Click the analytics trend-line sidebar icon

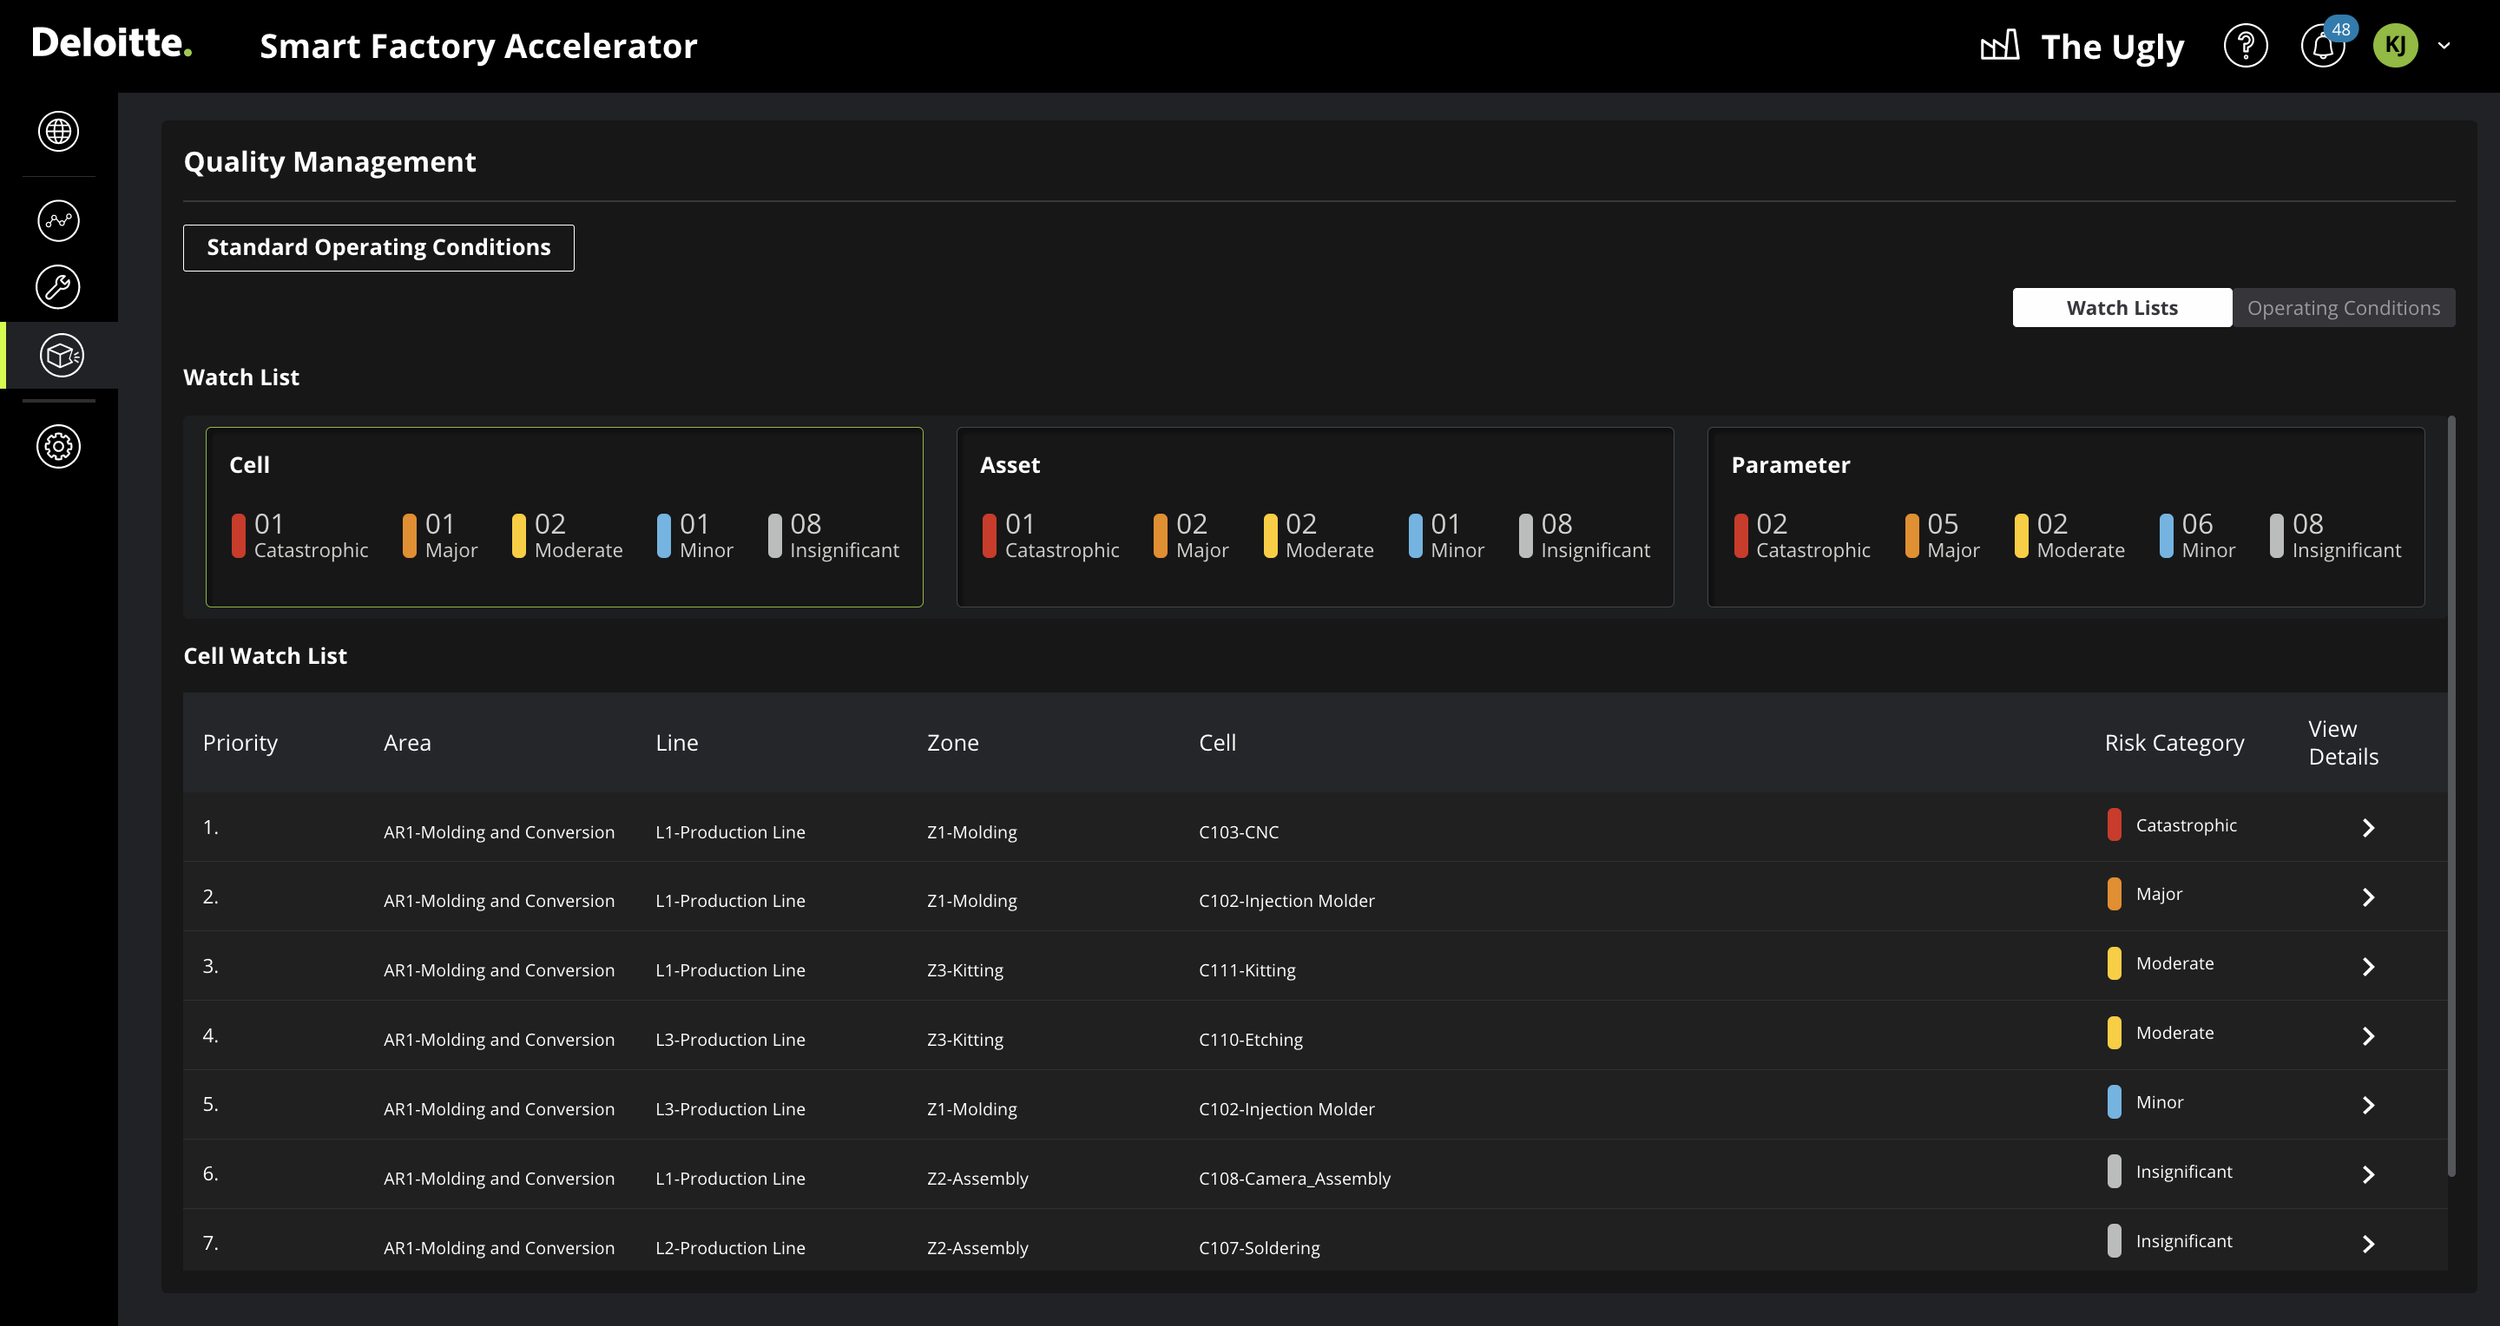(x=58, y=220)
